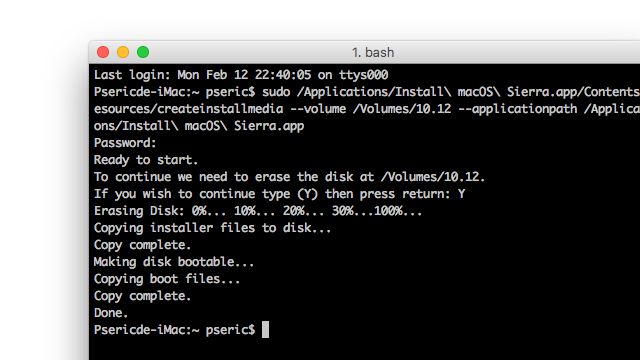Click the 'Ready to start.' output line
Image resolution: width=640 pixels, height=360 pixels.
point(146,160)
